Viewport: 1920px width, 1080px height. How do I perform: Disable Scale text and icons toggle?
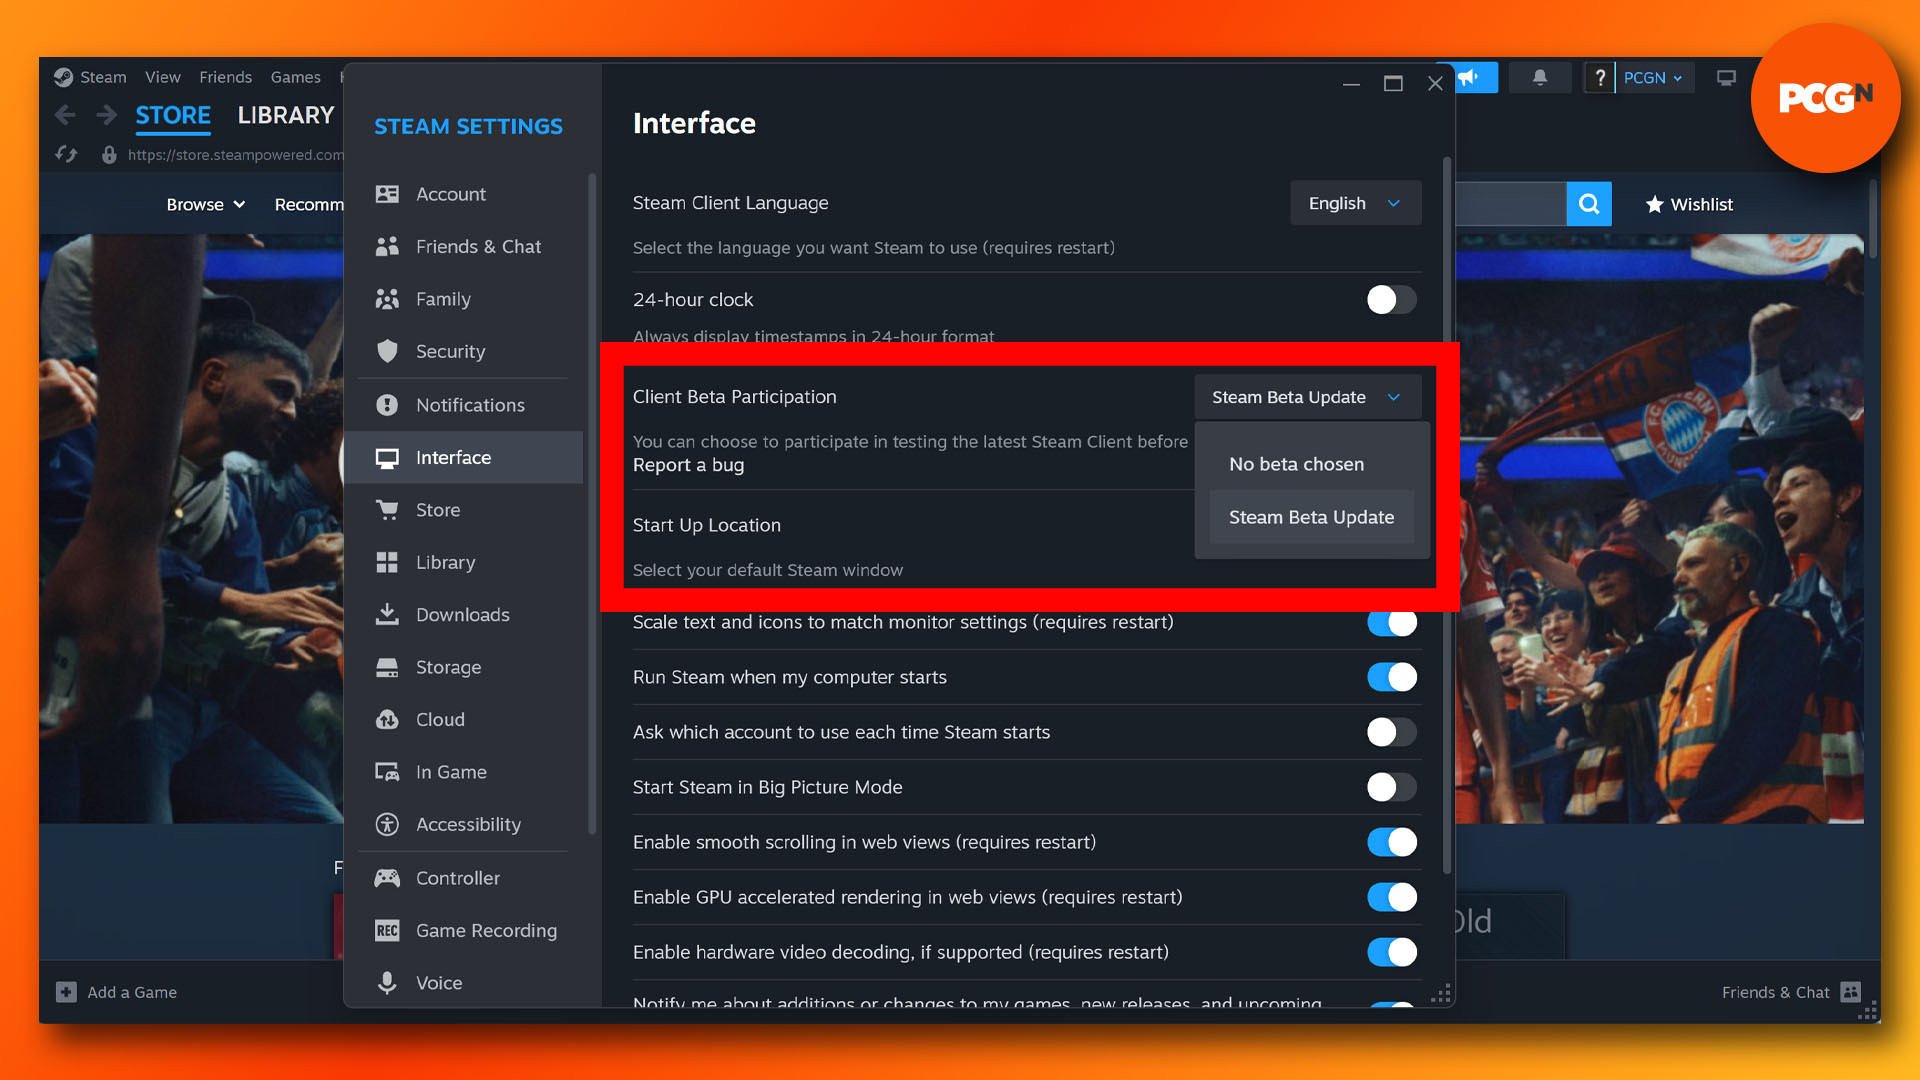(x=1392, y=622)
